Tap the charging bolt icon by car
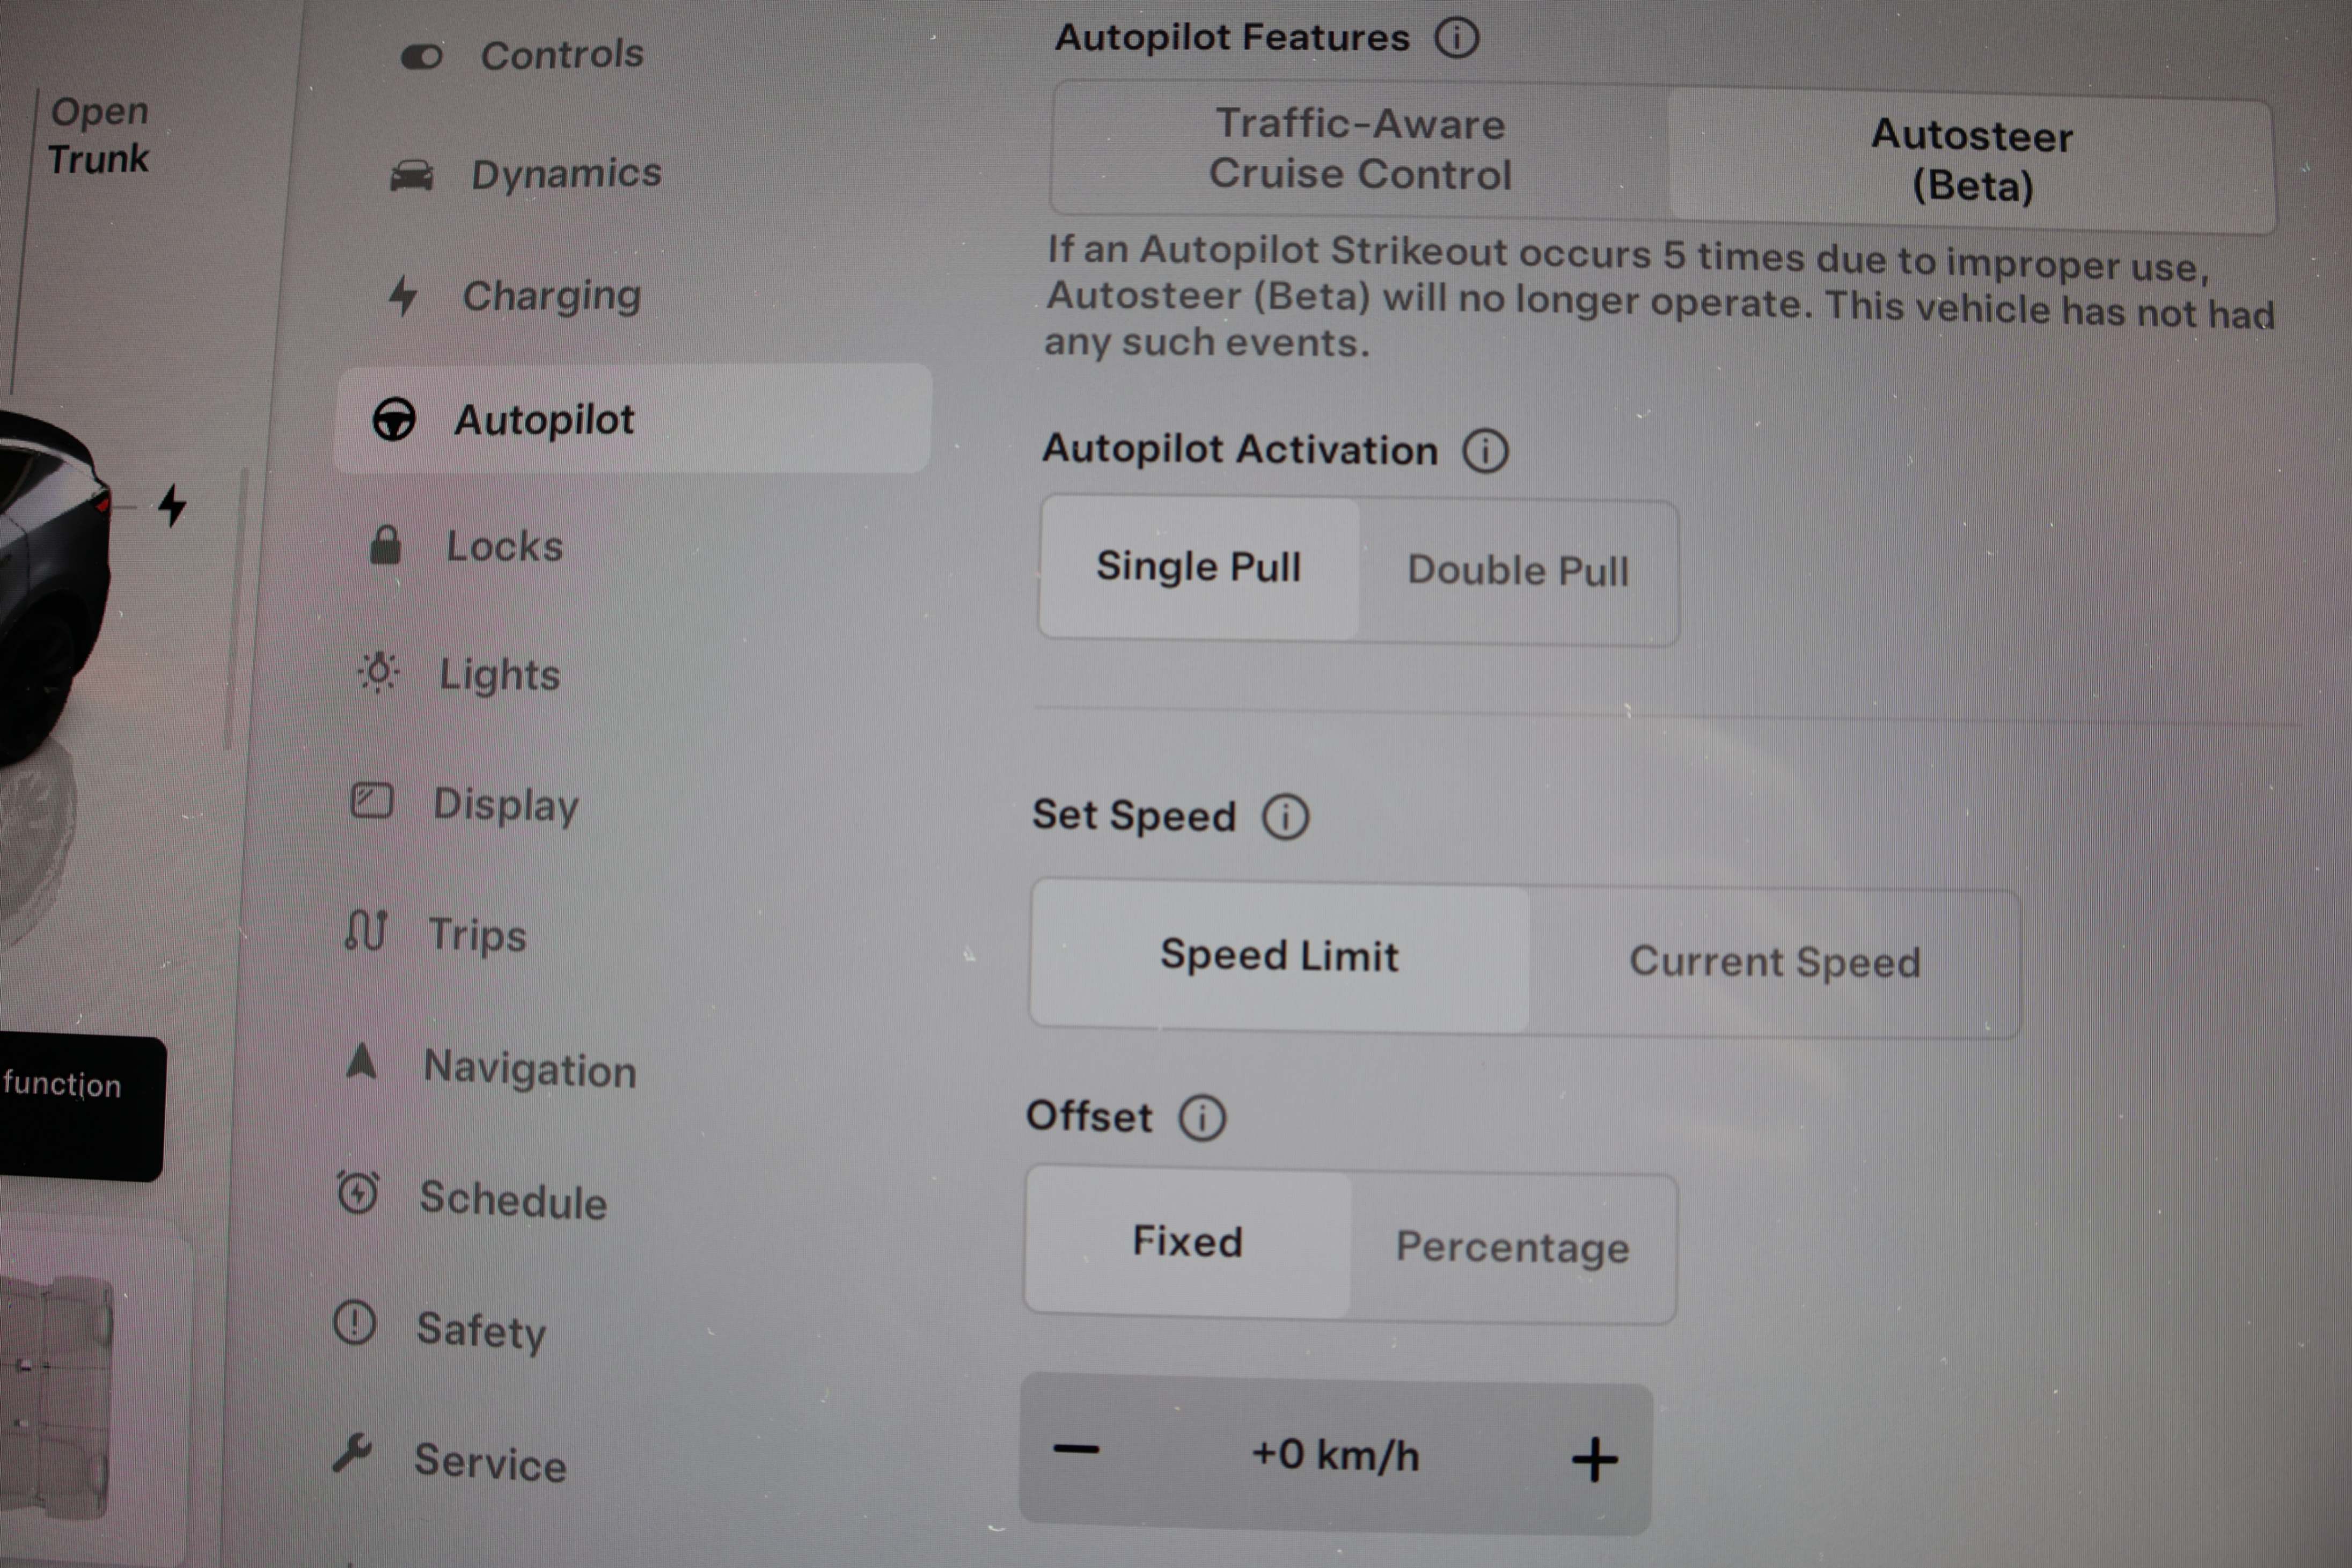The width and height of the screenshot is (2352, 1568). (x=172, y=505)
